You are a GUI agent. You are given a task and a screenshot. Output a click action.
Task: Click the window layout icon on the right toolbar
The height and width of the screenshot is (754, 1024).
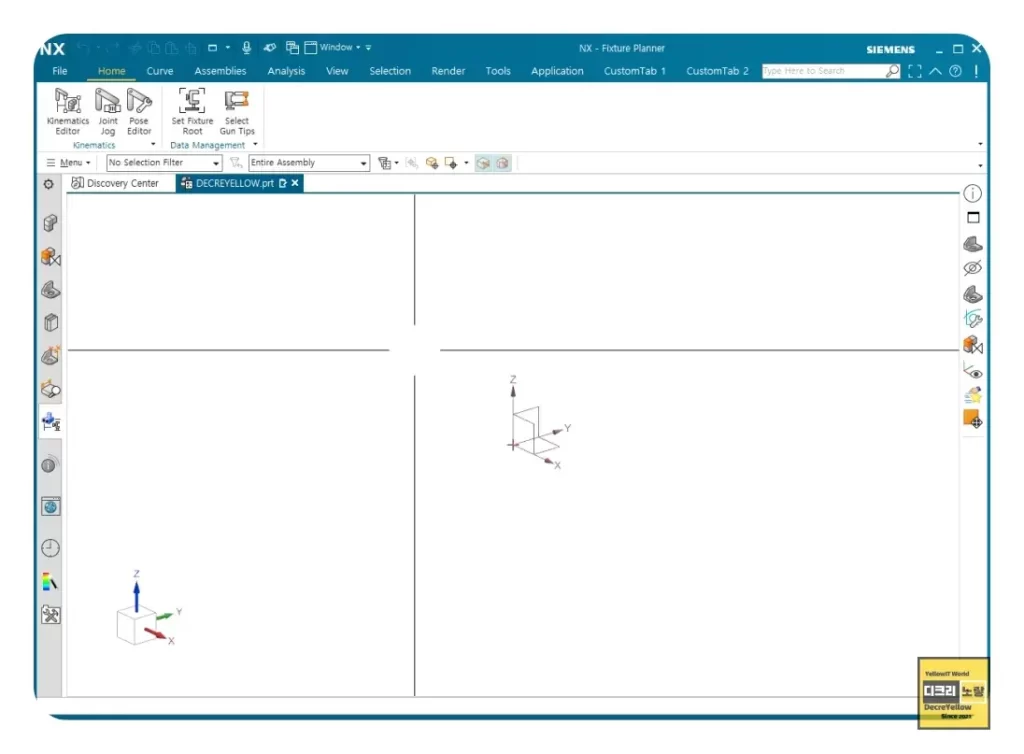point(973,217)
